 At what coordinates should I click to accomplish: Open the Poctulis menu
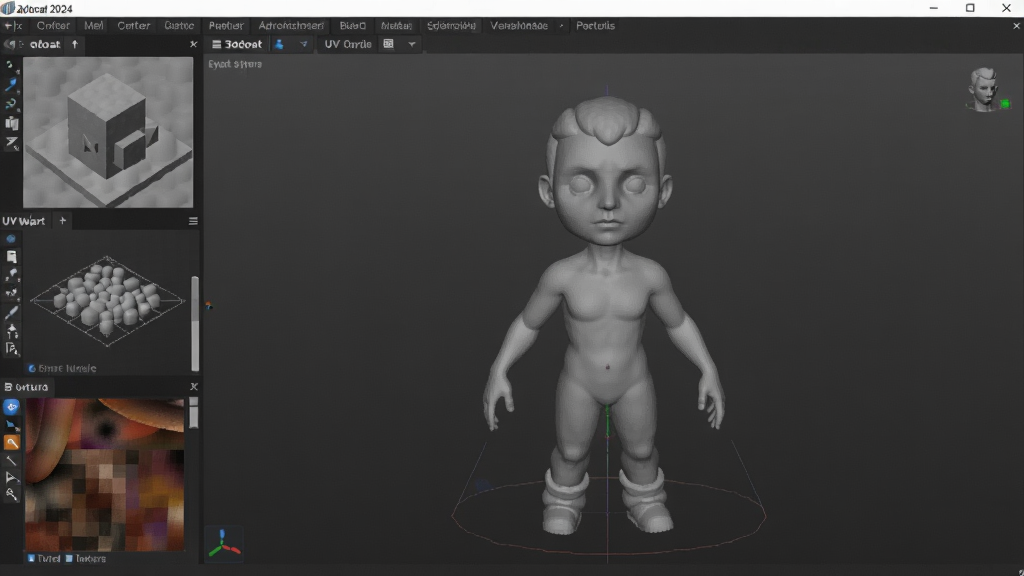pyautogui.click(x=595, y=25)
